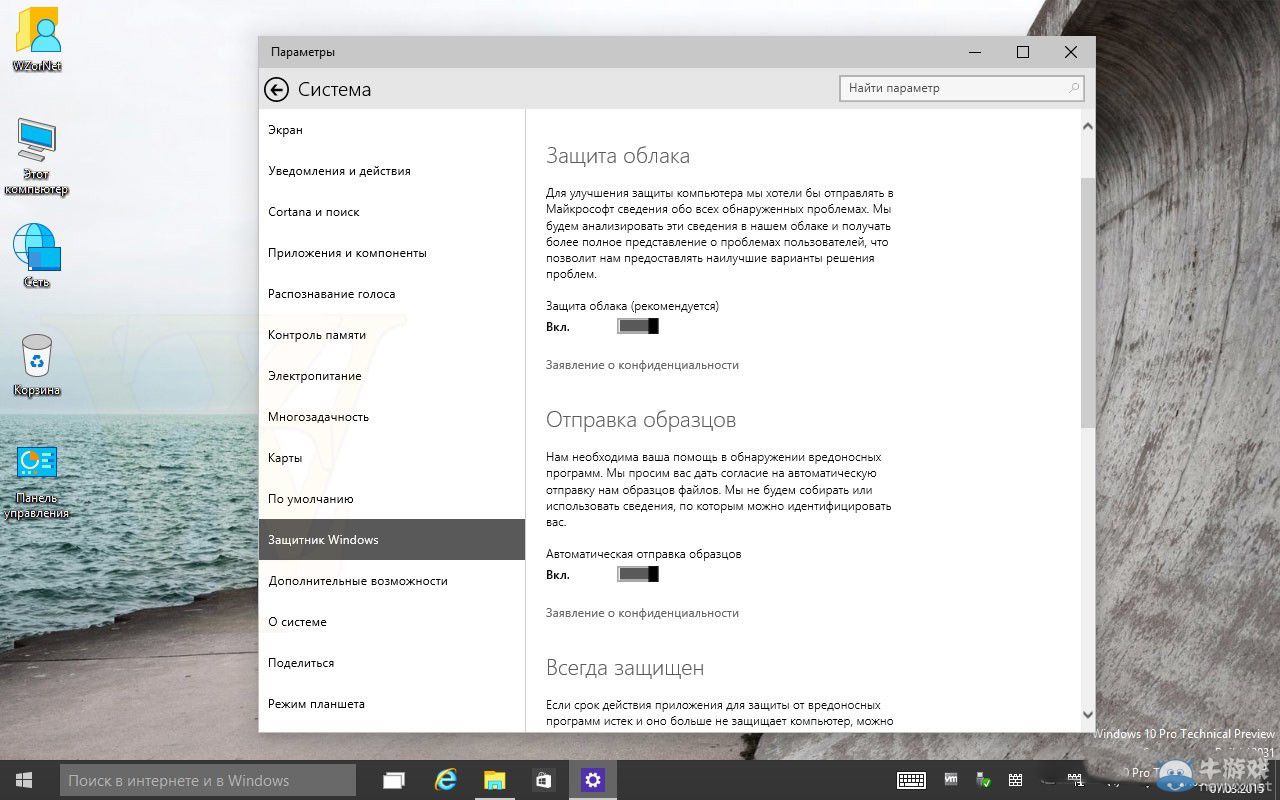This screenshot has height=800, width=1280.
Task: Select Защитник Windows sidebar entry
Action: click(x=392, y=540)
